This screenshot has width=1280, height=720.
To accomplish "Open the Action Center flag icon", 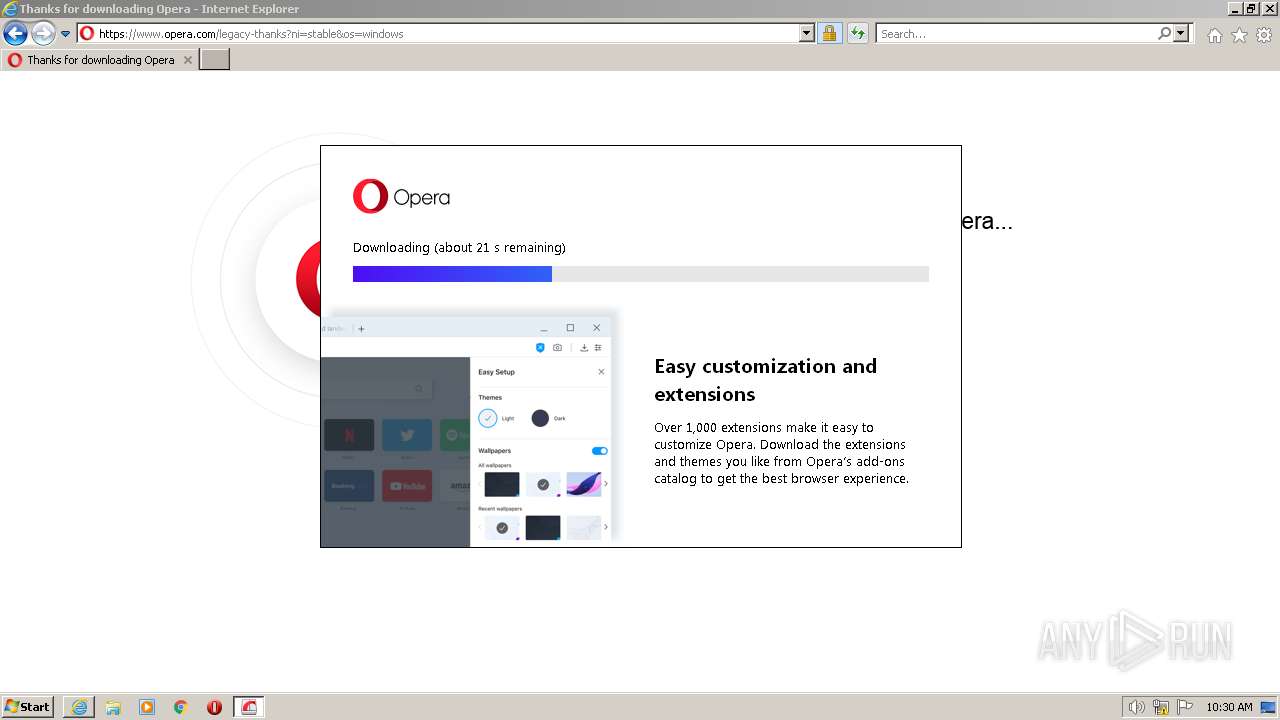I will point(1185,707).
